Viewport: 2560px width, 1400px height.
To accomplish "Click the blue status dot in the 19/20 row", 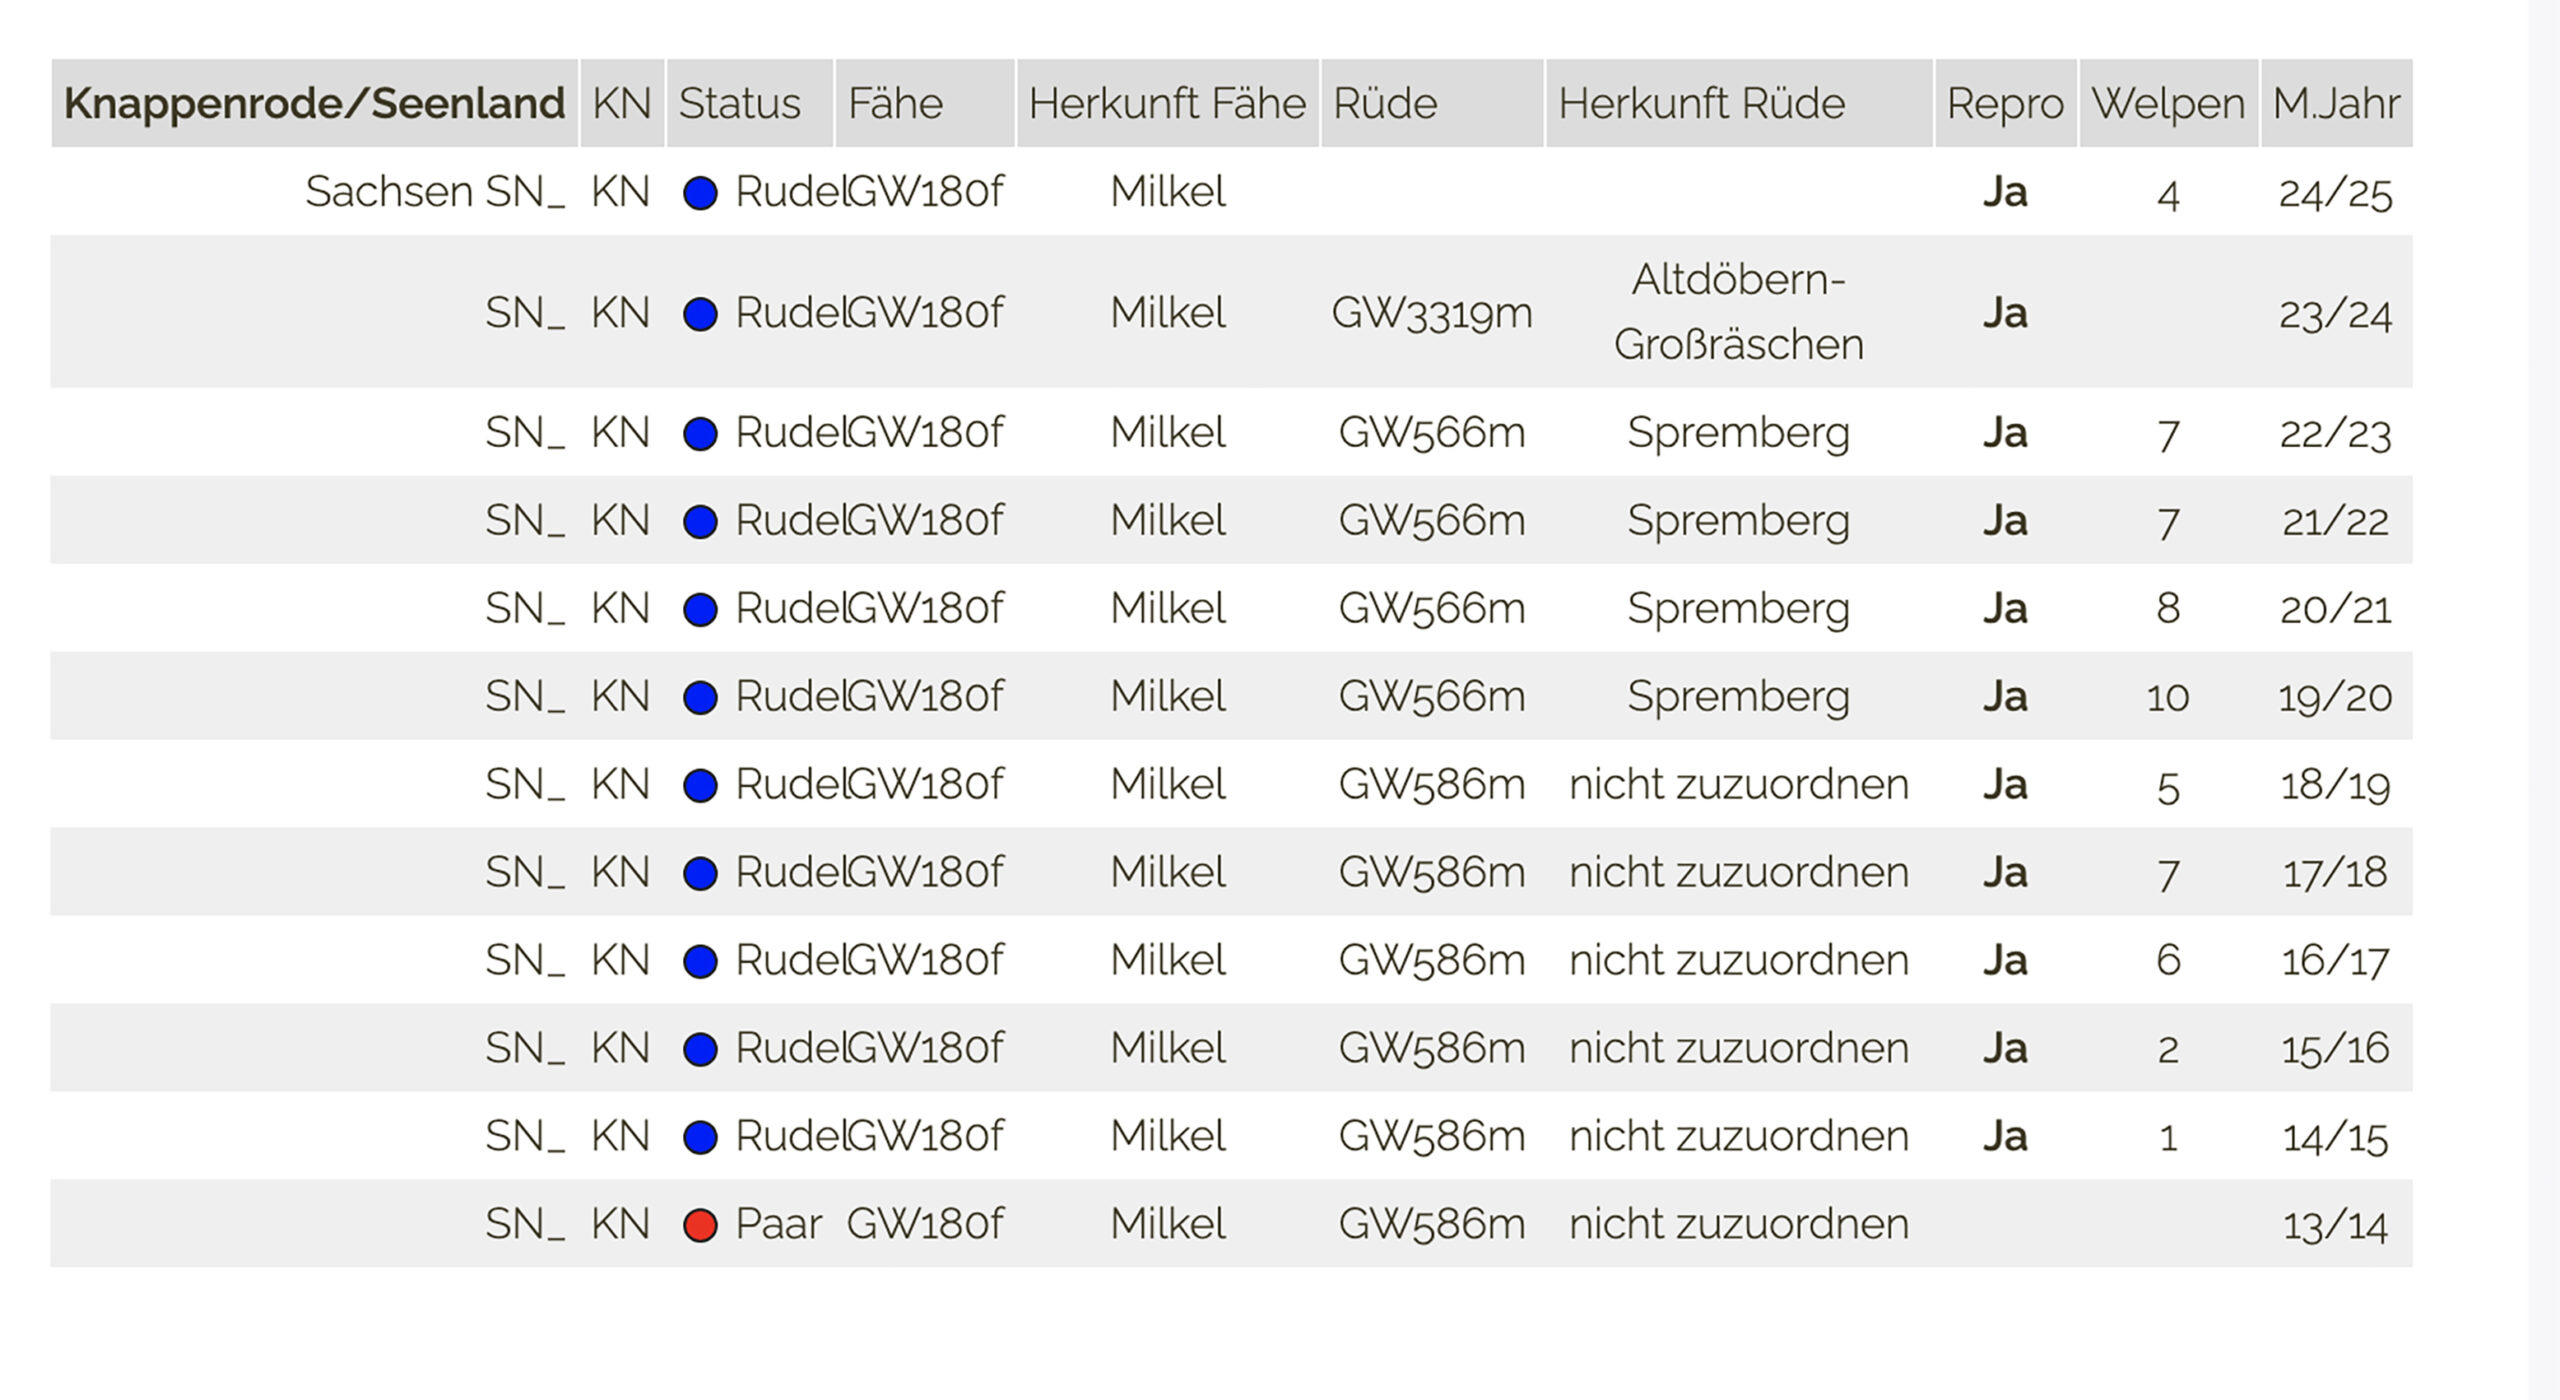I will [700, 697].
